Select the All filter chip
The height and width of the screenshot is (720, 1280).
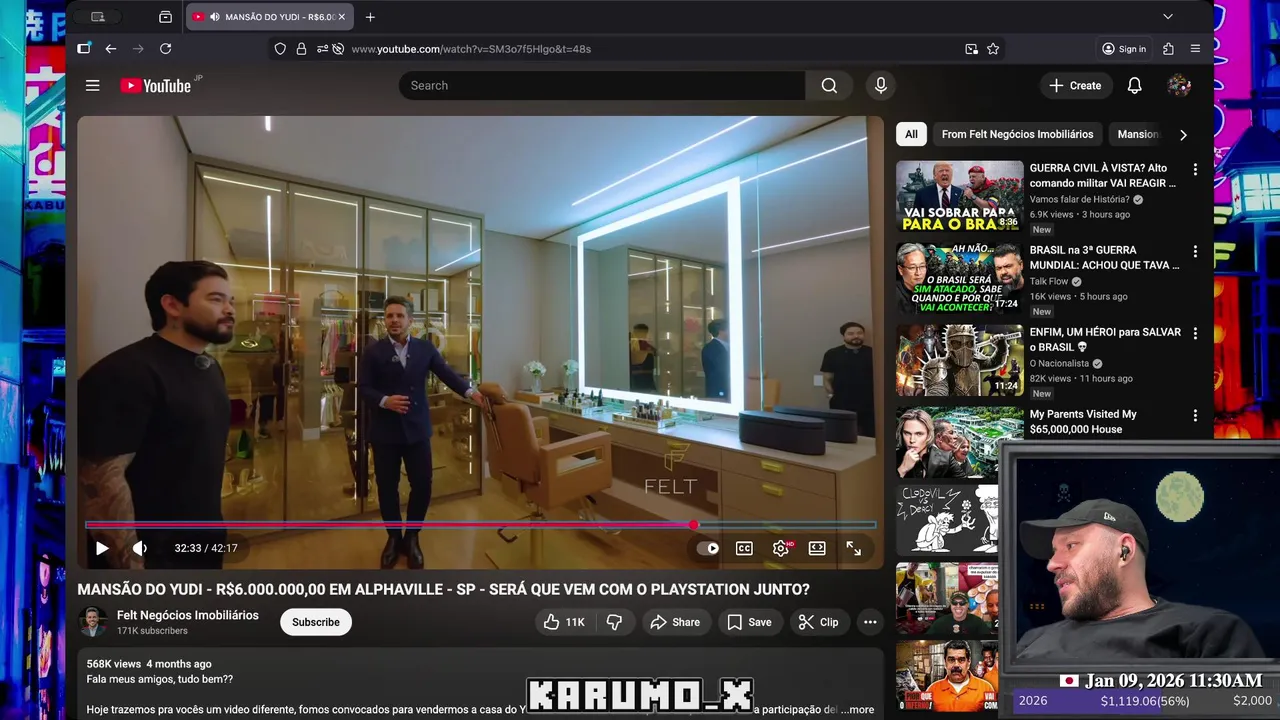coord(911,134)
